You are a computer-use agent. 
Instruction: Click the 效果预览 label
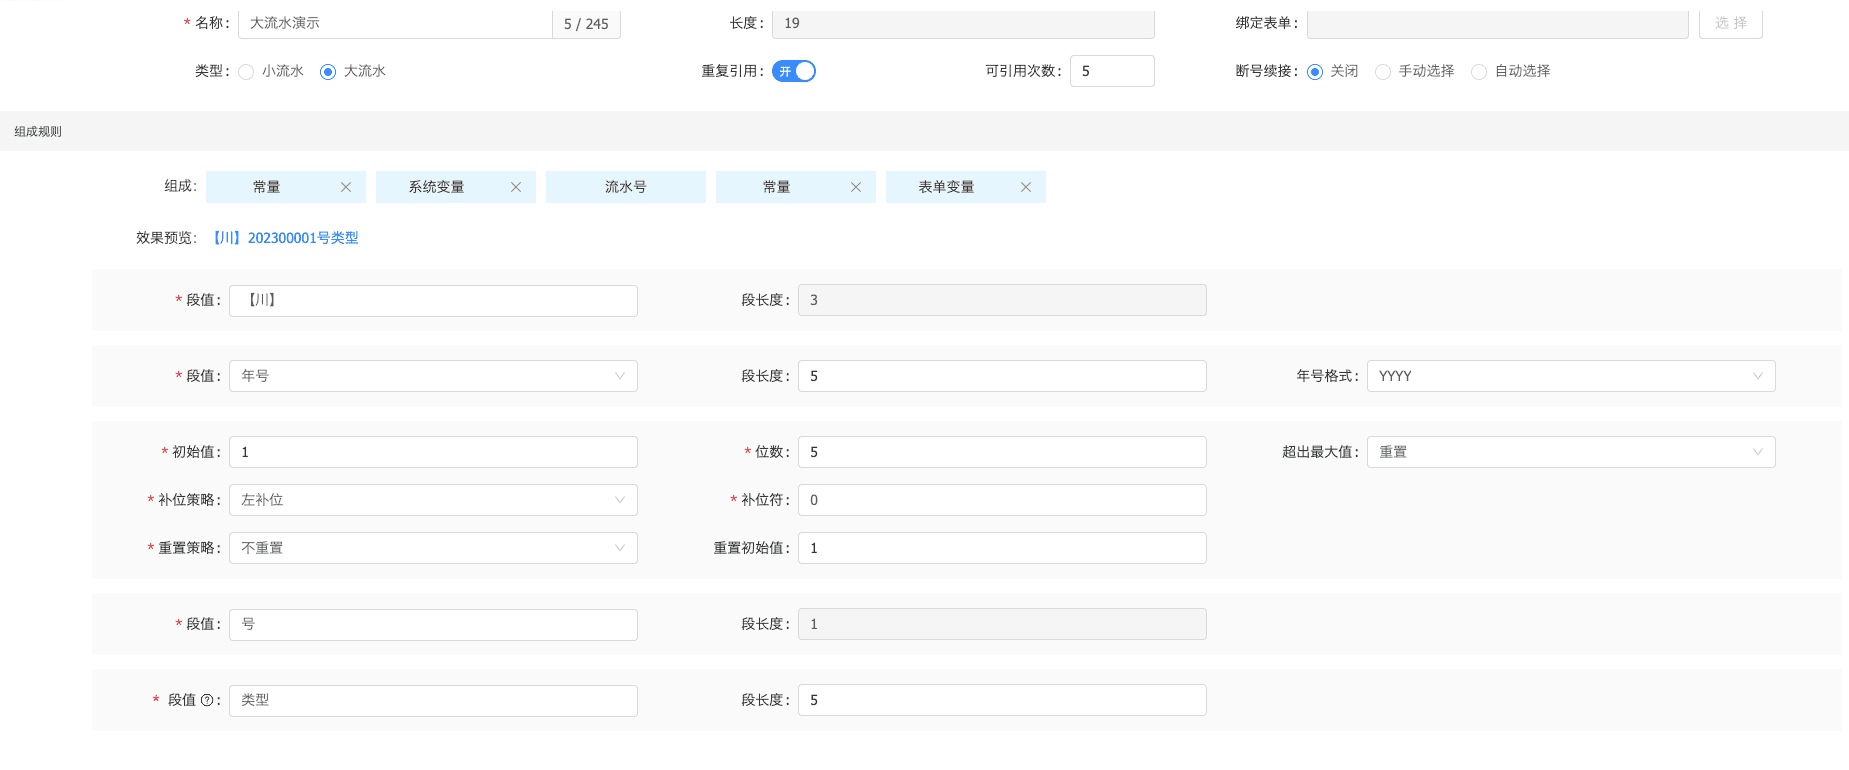click(x=166, y=238)
